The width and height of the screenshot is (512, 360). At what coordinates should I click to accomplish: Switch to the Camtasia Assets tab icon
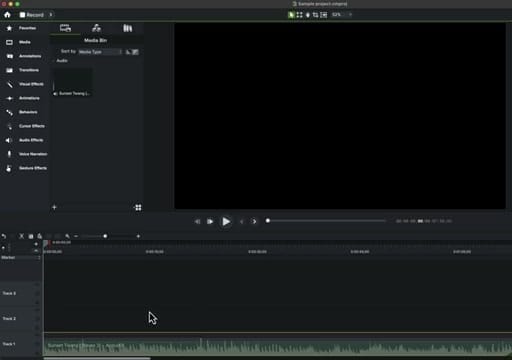click(x=96, y=28)
